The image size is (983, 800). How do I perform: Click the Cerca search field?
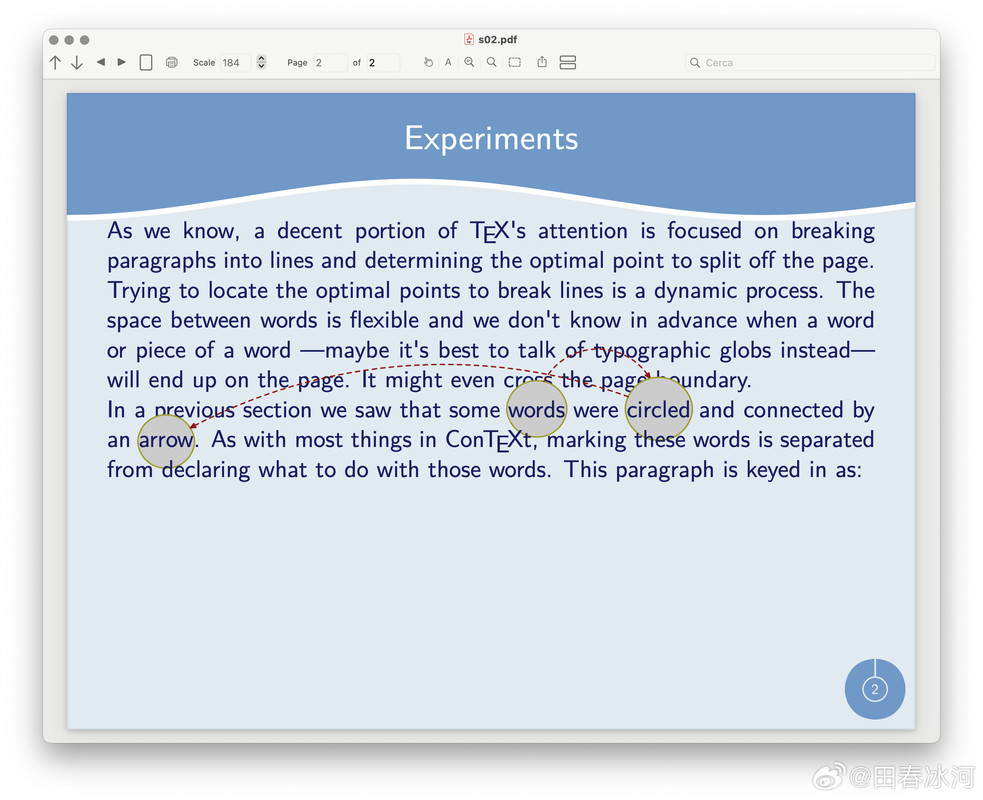click(809, 63)
